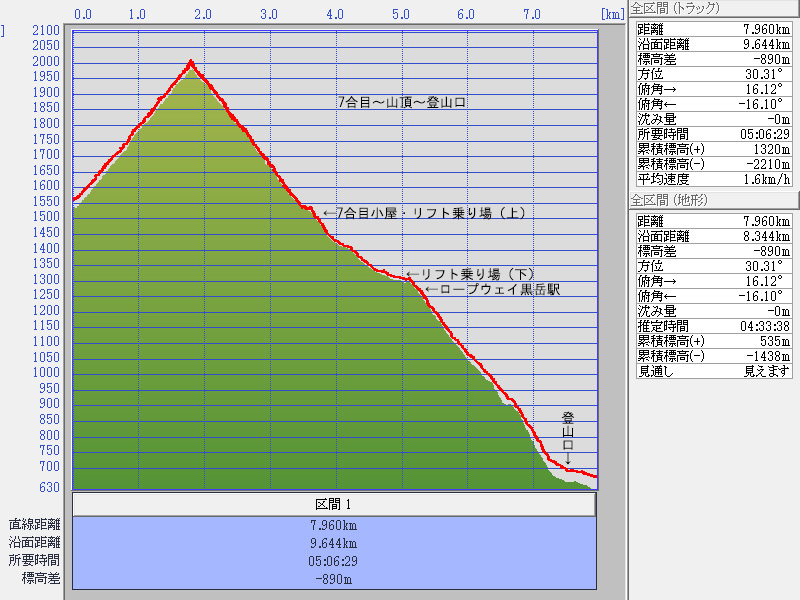The image size is (800, 600).
Task: Click the 平均速度 1.6km/h row
Action: click(714, 179)
